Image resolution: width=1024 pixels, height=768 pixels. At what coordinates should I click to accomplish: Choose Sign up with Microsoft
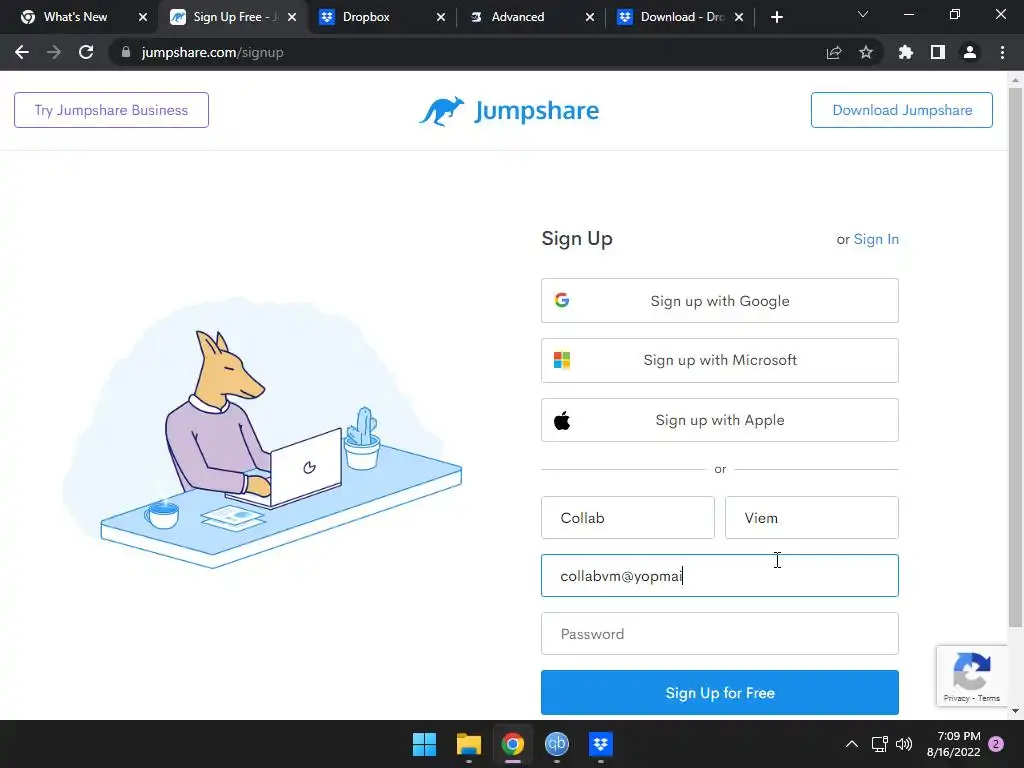(x=720, y=360)
